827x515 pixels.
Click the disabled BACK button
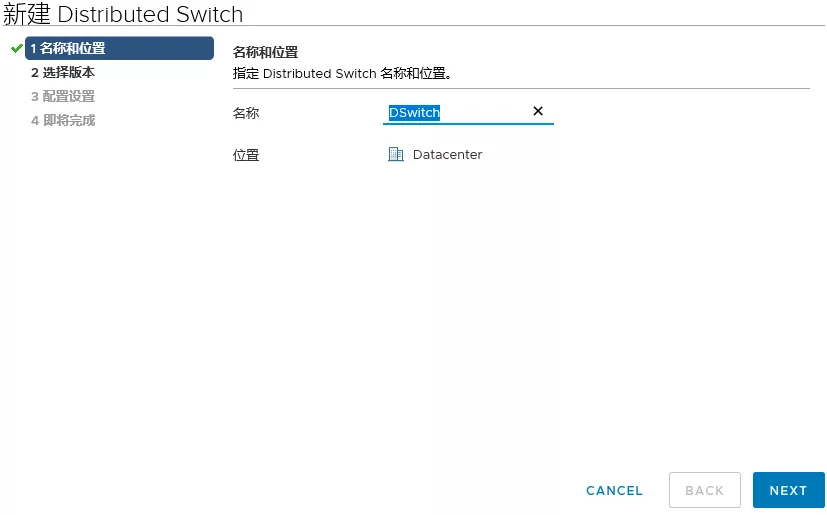point(704,490)
